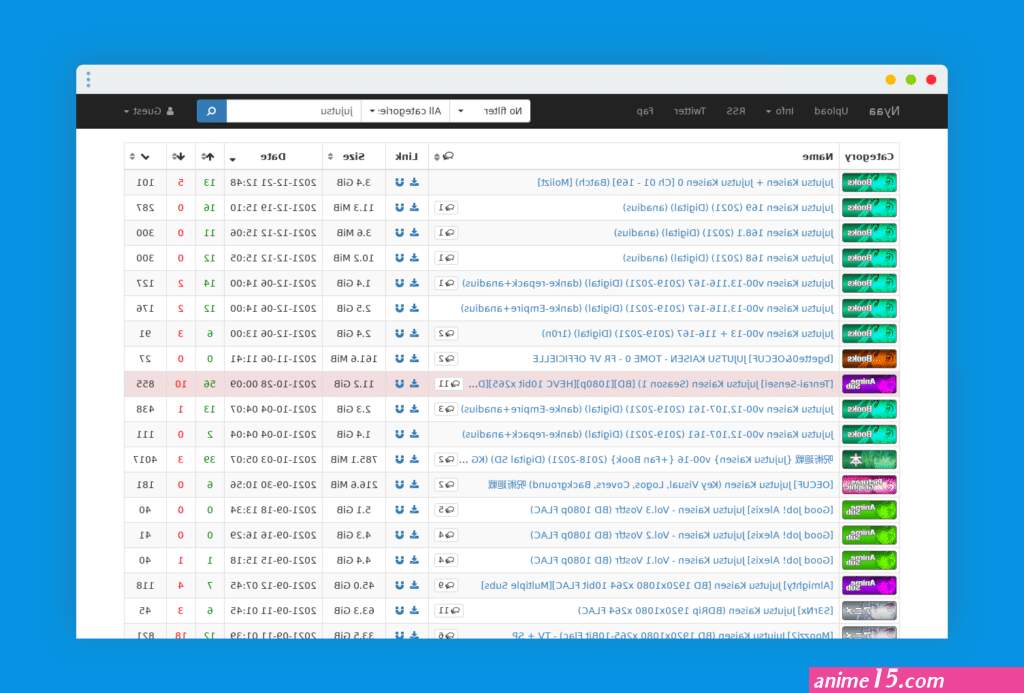Open the All categories dropdown

(406, 111)
